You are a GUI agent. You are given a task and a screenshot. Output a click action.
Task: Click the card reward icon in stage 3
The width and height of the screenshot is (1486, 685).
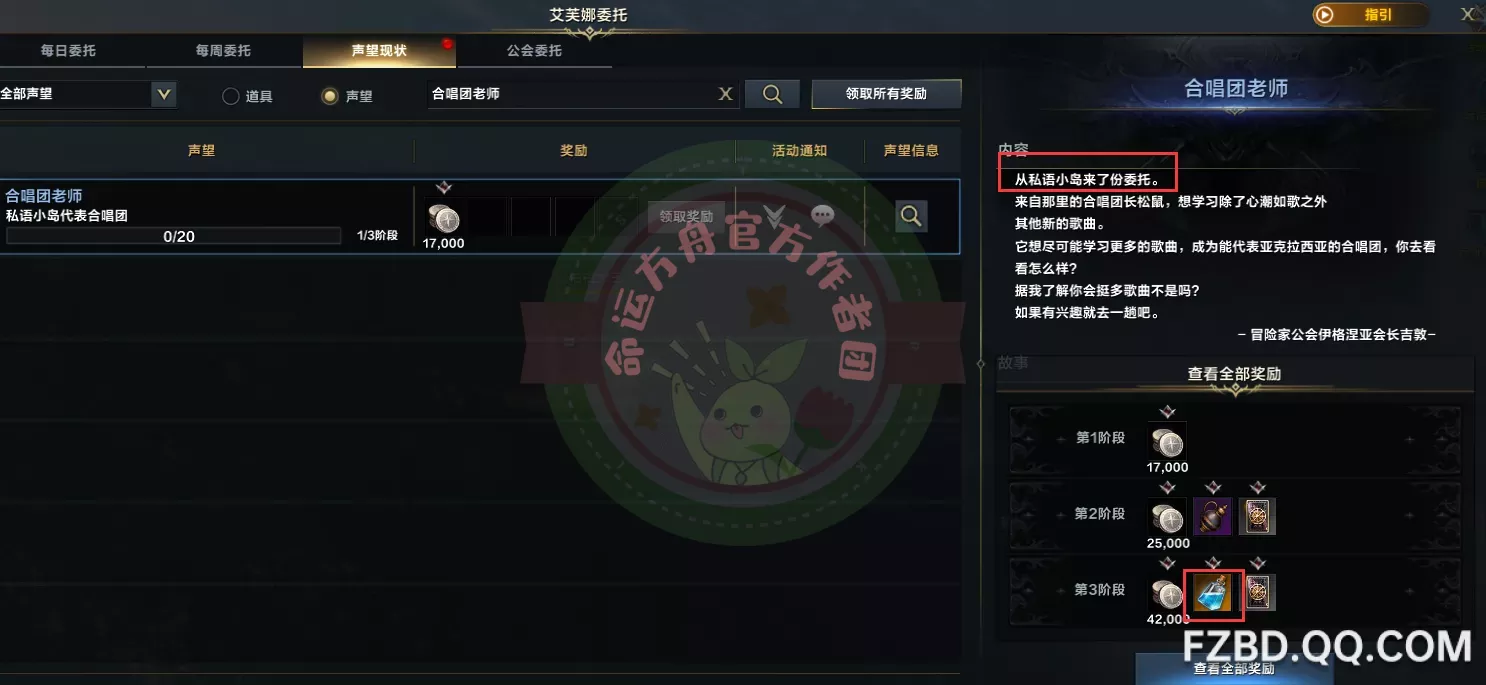click(x=1260, y=592)
